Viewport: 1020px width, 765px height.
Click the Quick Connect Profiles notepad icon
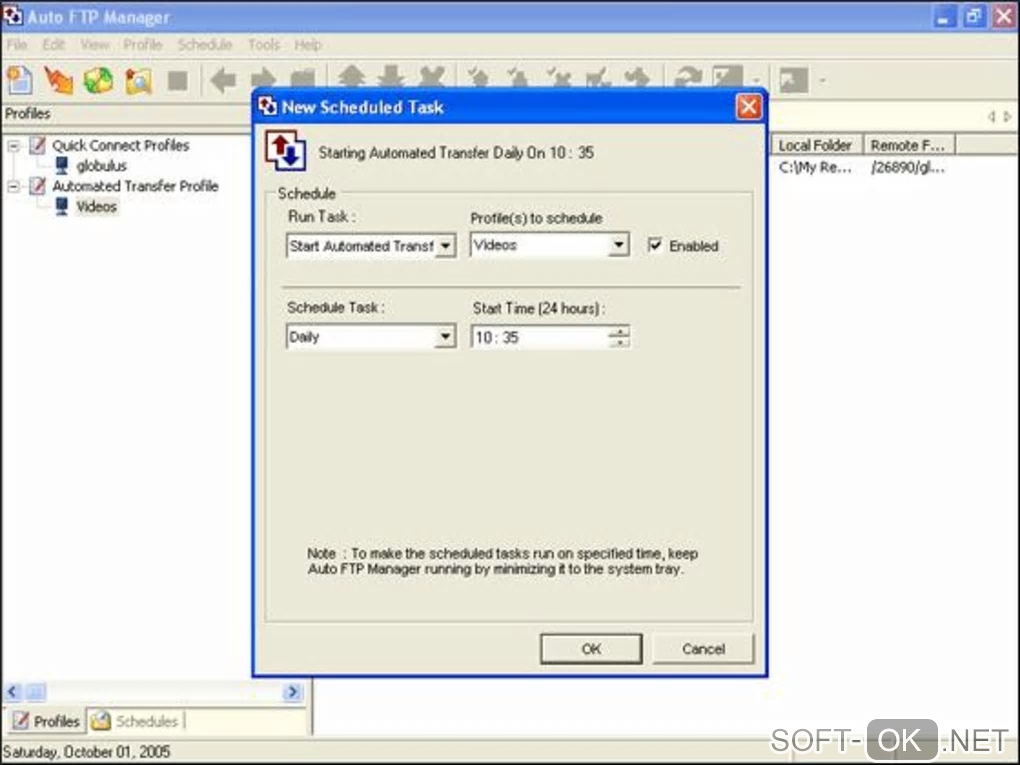[x=38, y=145]
